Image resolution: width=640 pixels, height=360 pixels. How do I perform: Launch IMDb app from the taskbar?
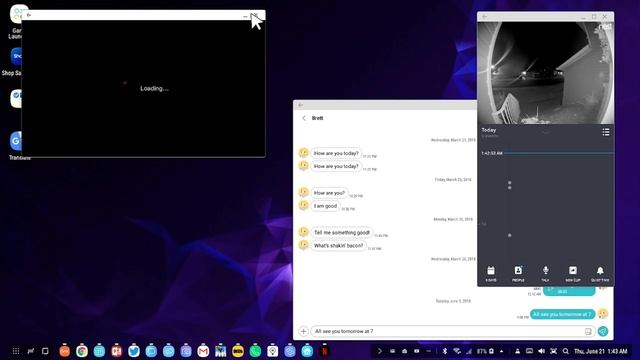238,351
